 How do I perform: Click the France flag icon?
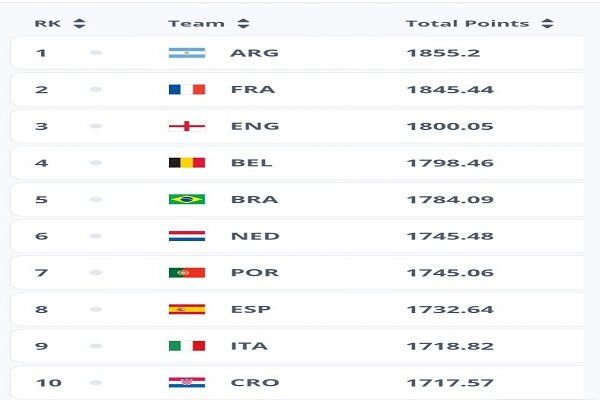point(187,90)
